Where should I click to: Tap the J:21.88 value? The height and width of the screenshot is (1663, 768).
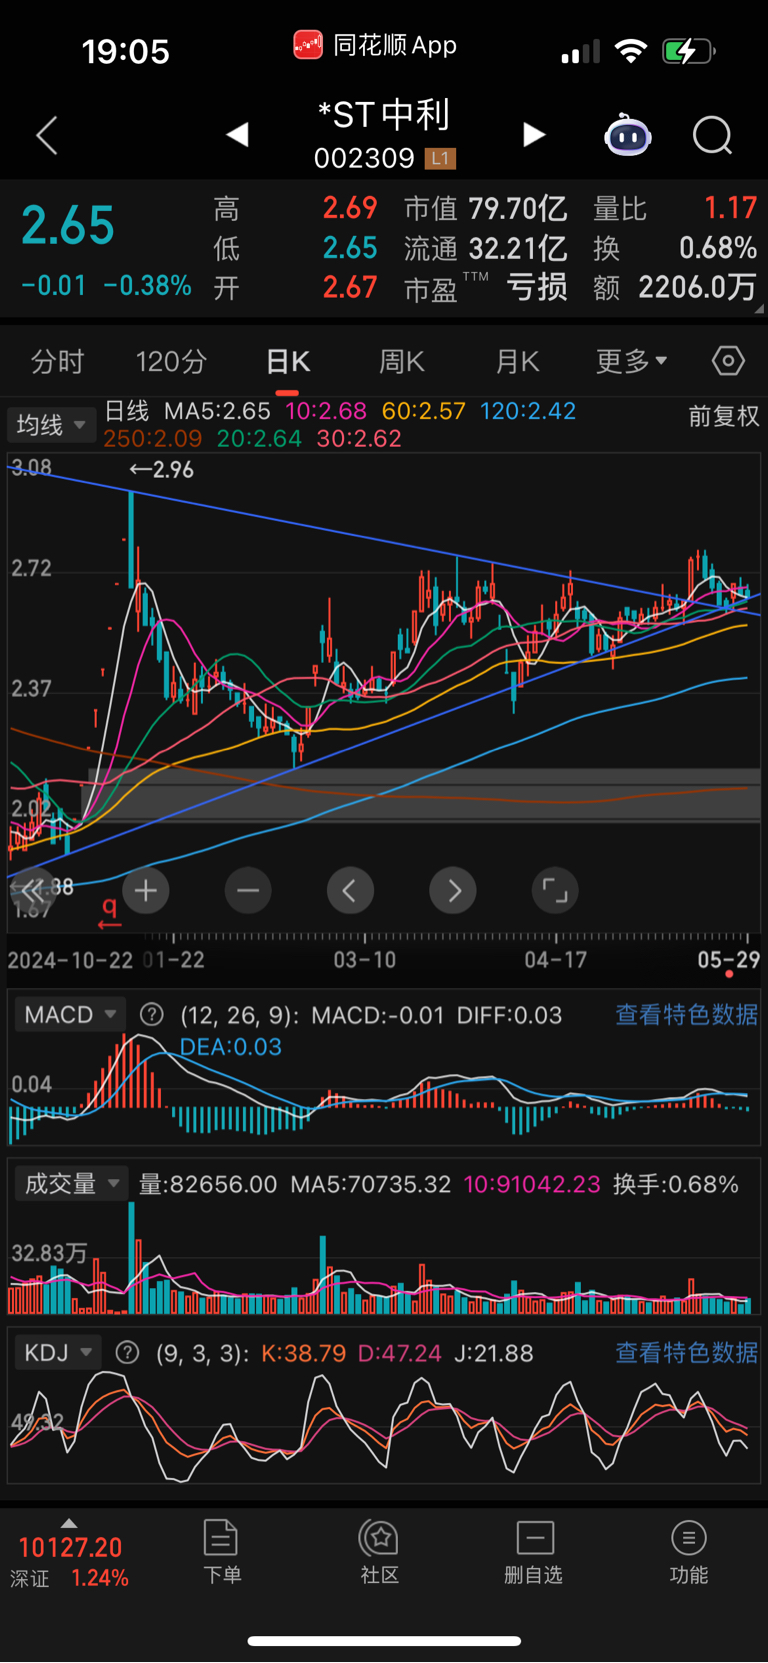[x=494, y=1353]
